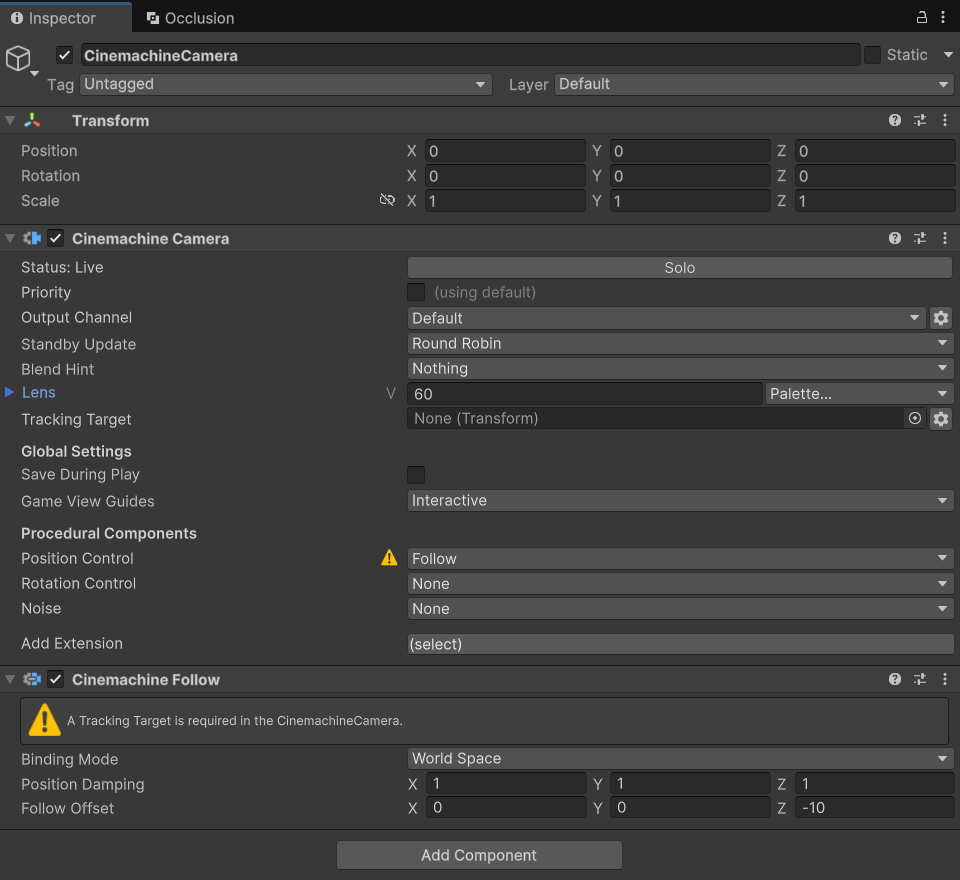Open the Inspector tab kebab menu

(x=943, y=17)
